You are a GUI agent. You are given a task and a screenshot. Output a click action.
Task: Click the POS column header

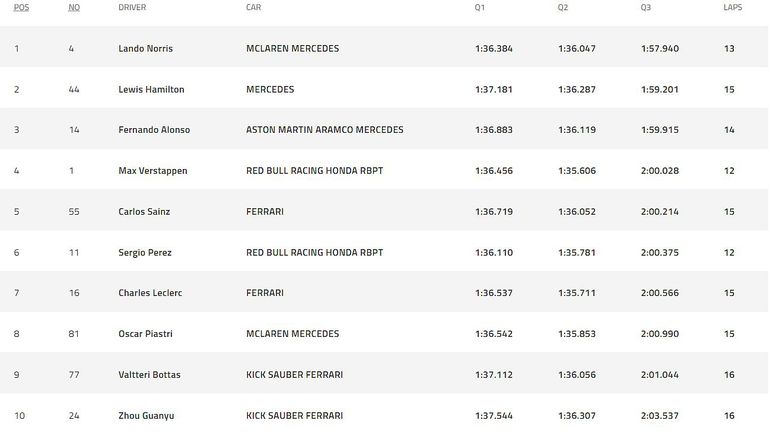tap(21, 7)
